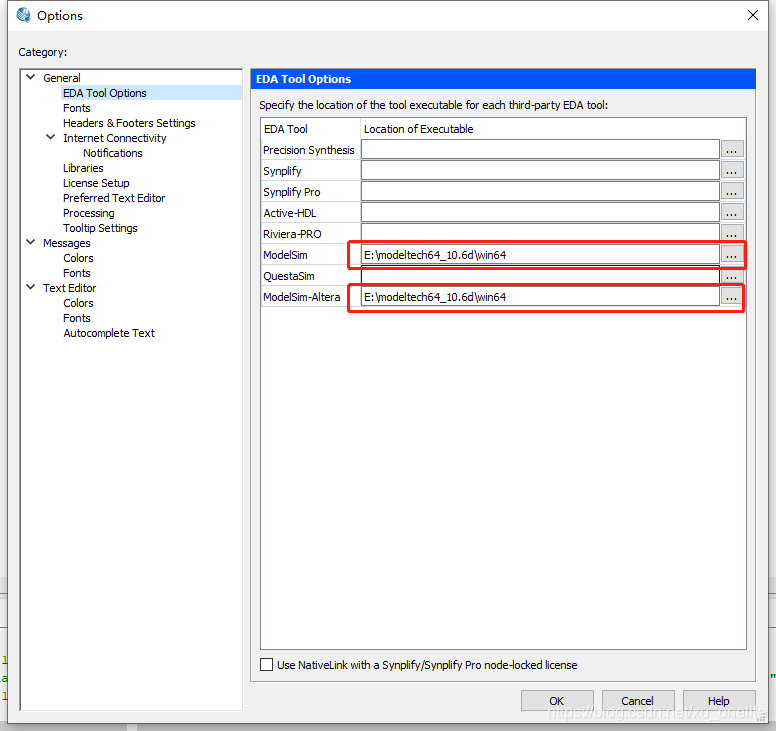The height and width of the screenshot is (731, 776).
Task: Click the ModelSim row label
Action: pos(285,255)
